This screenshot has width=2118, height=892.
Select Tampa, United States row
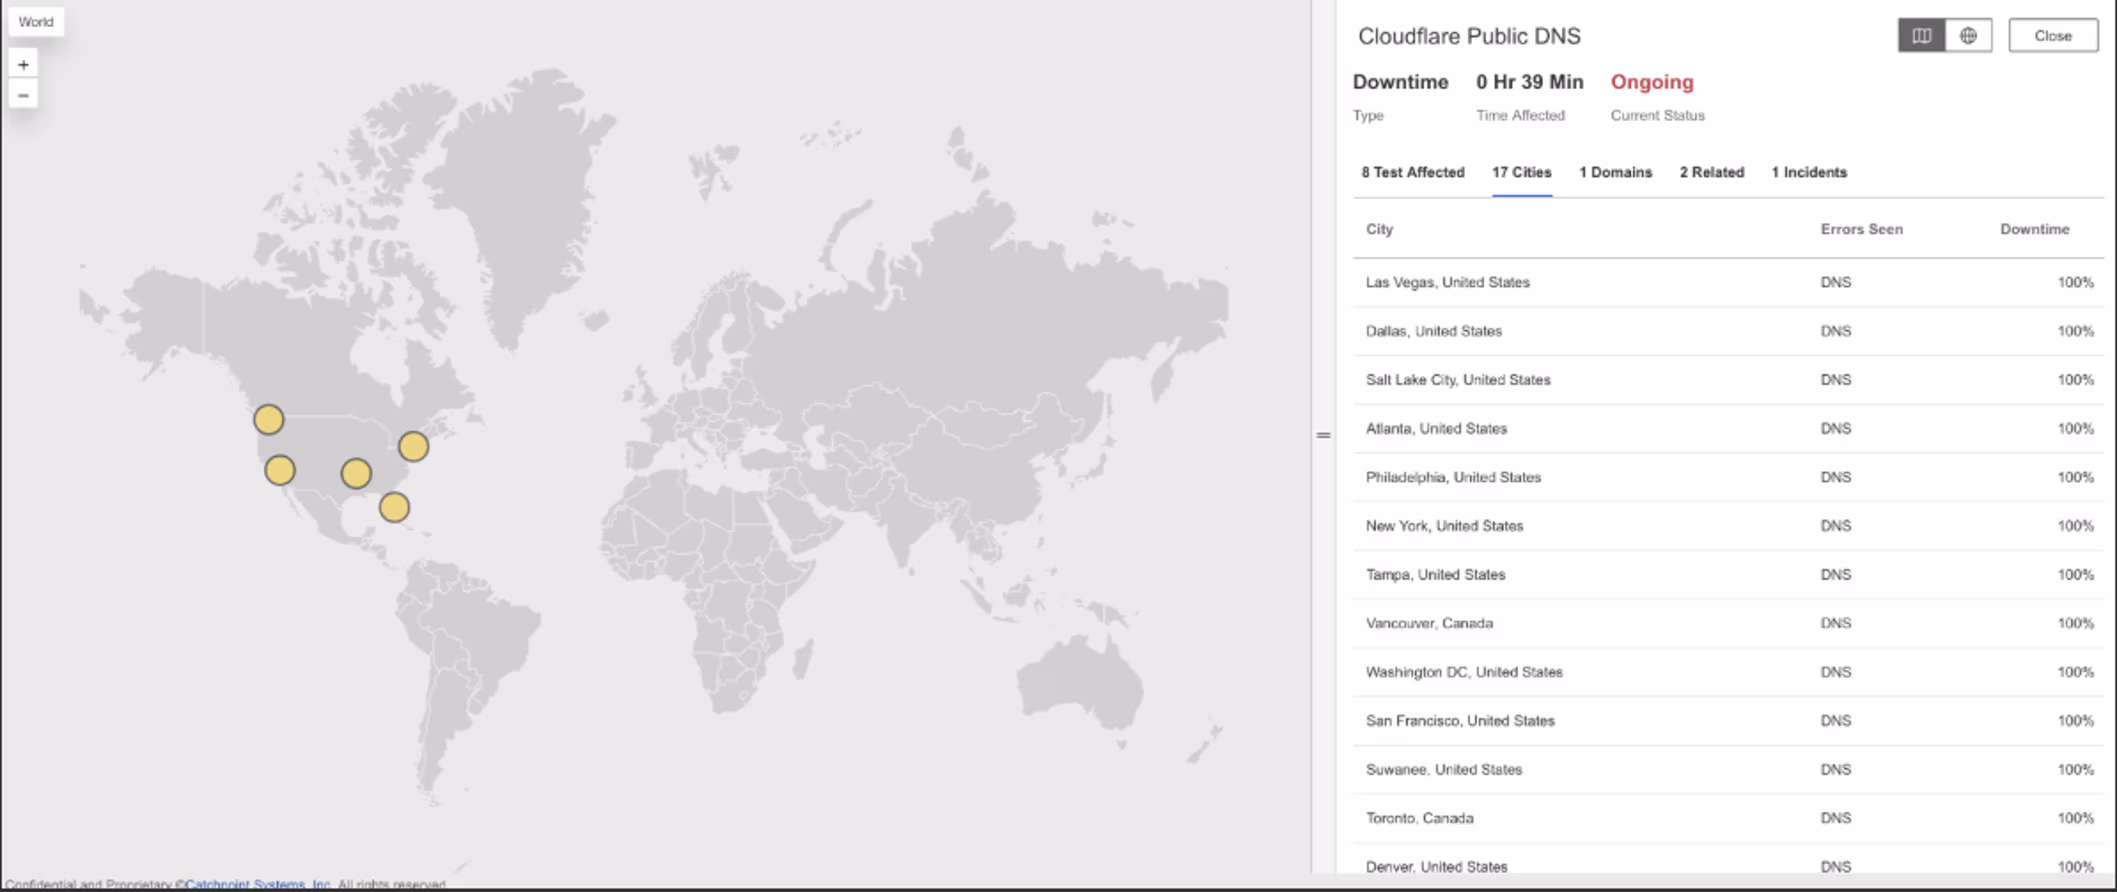pyautogui.click(x=1728, y=575)
